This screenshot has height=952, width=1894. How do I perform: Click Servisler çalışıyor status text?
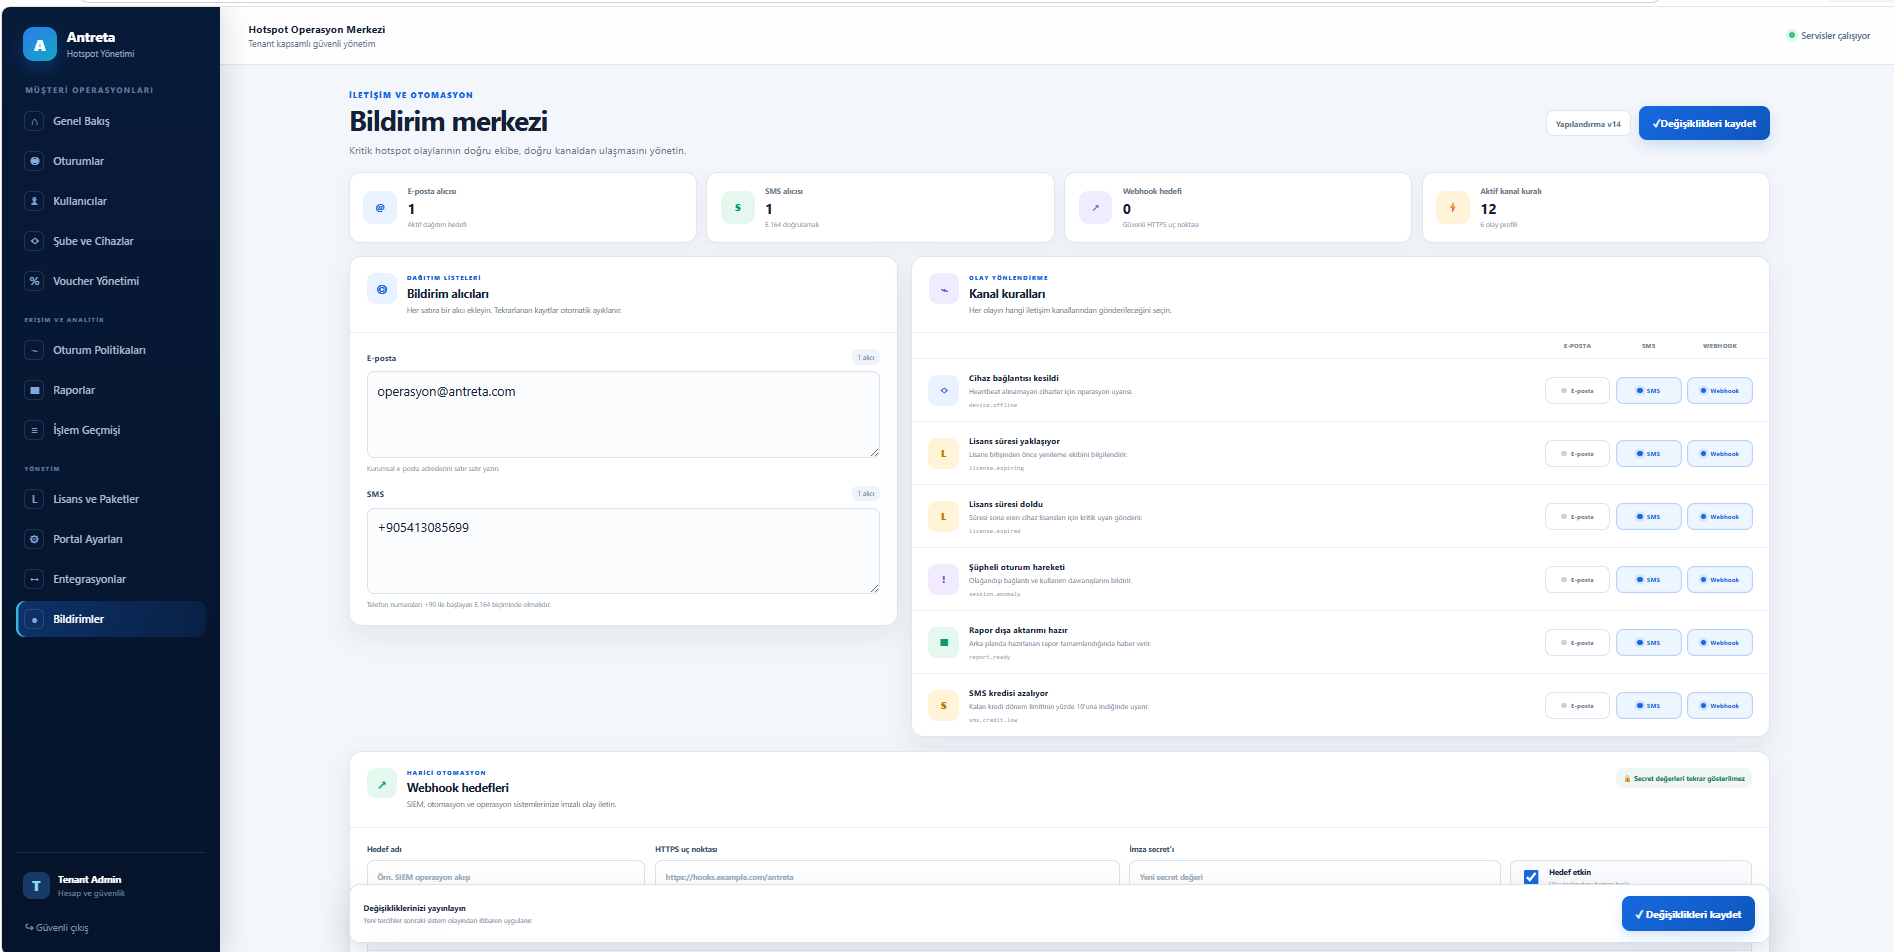click(1836, 36)
